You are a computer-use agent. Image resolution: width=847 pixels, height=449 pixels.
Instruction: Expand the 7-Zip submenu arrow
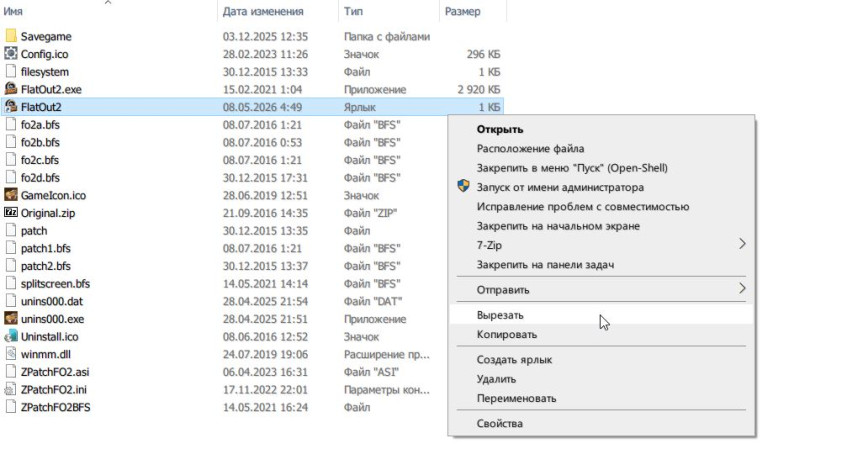coord(742,244)
